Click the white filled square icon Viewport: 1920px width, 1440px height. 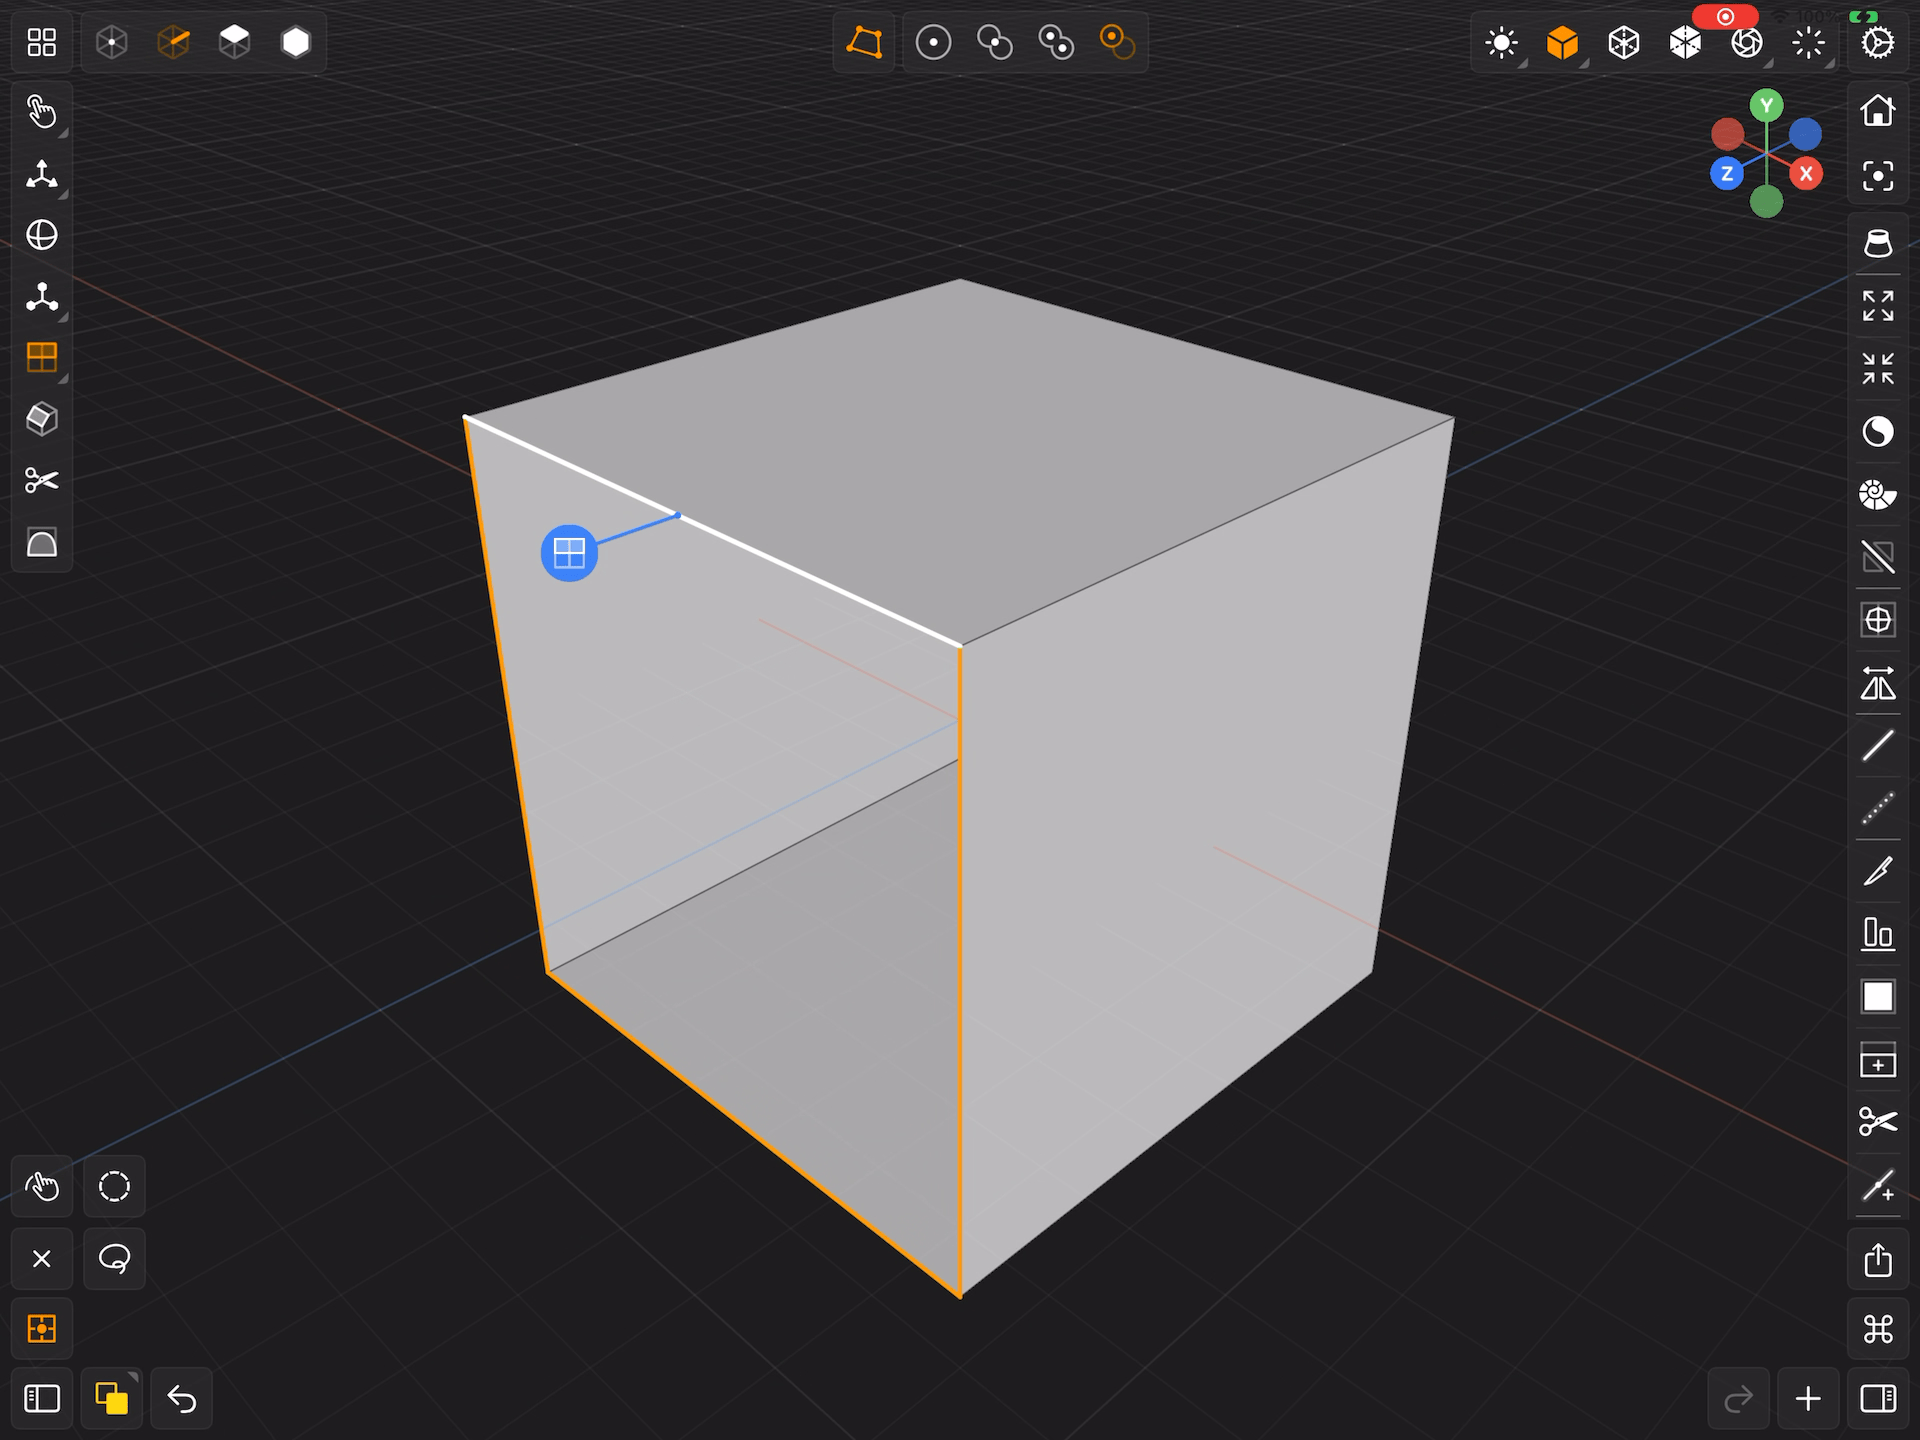1878,997
